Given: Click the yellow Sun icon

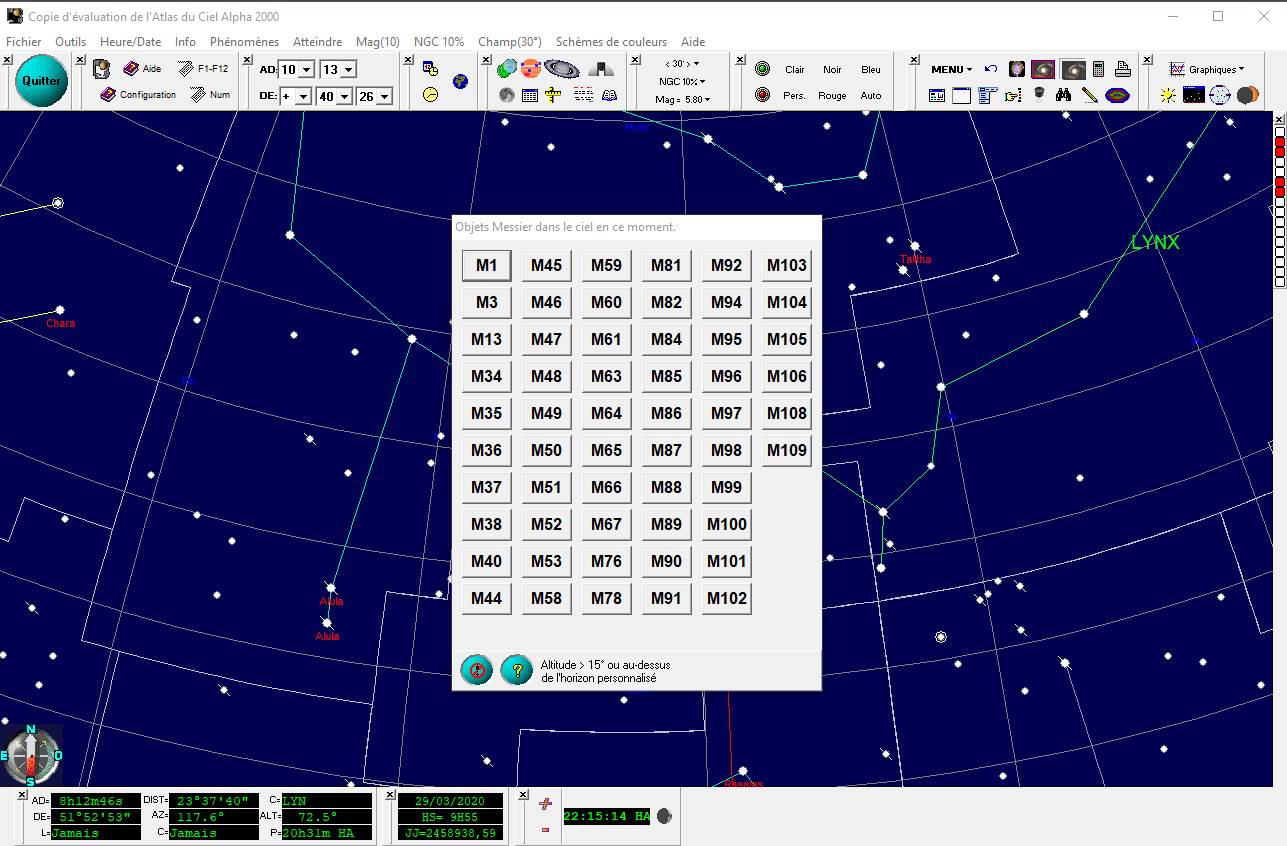Looking at the screenshot, I should [1168, 96].
